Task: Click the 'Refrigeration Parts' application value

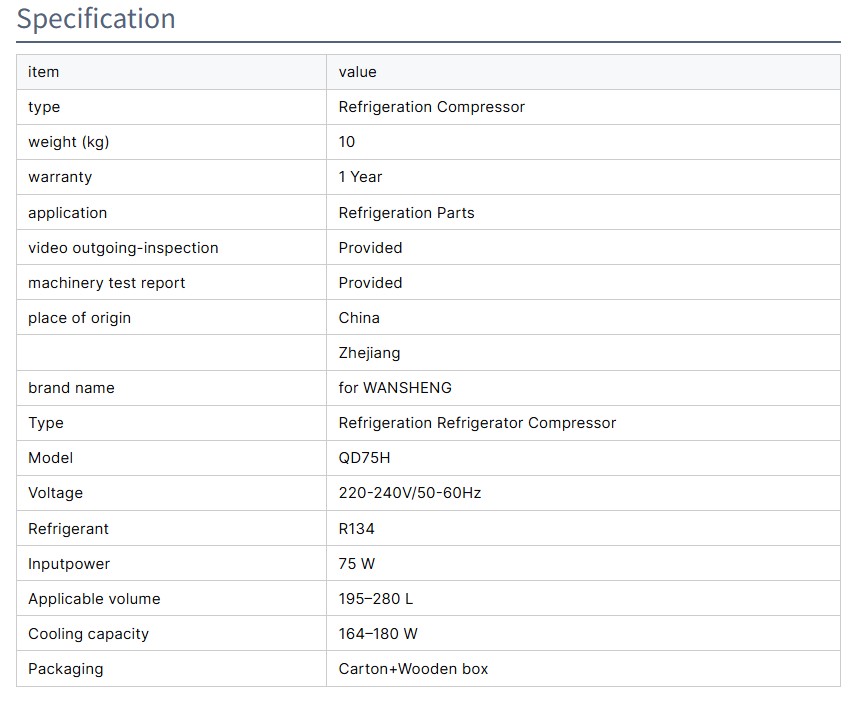Action: pyautogui.click(x=406, y=213)
